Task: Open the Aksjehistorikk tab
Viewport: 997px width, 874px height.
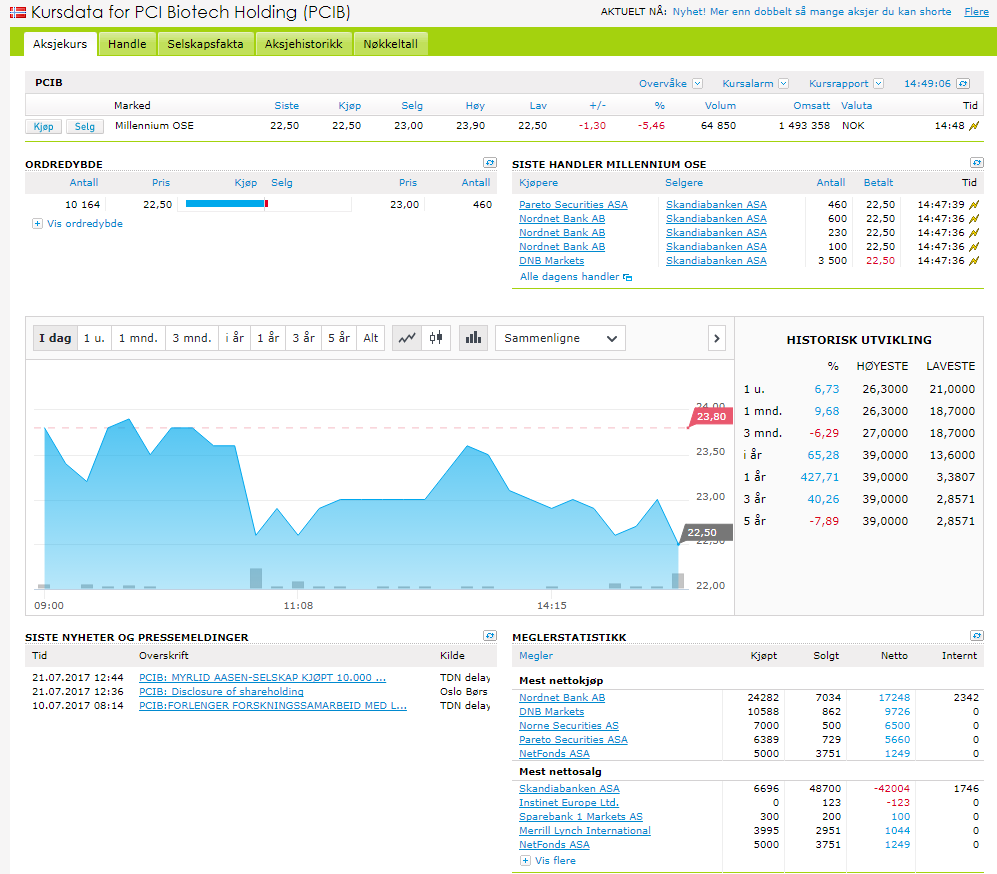Action: pyautogui.click(x=303, y=44)
